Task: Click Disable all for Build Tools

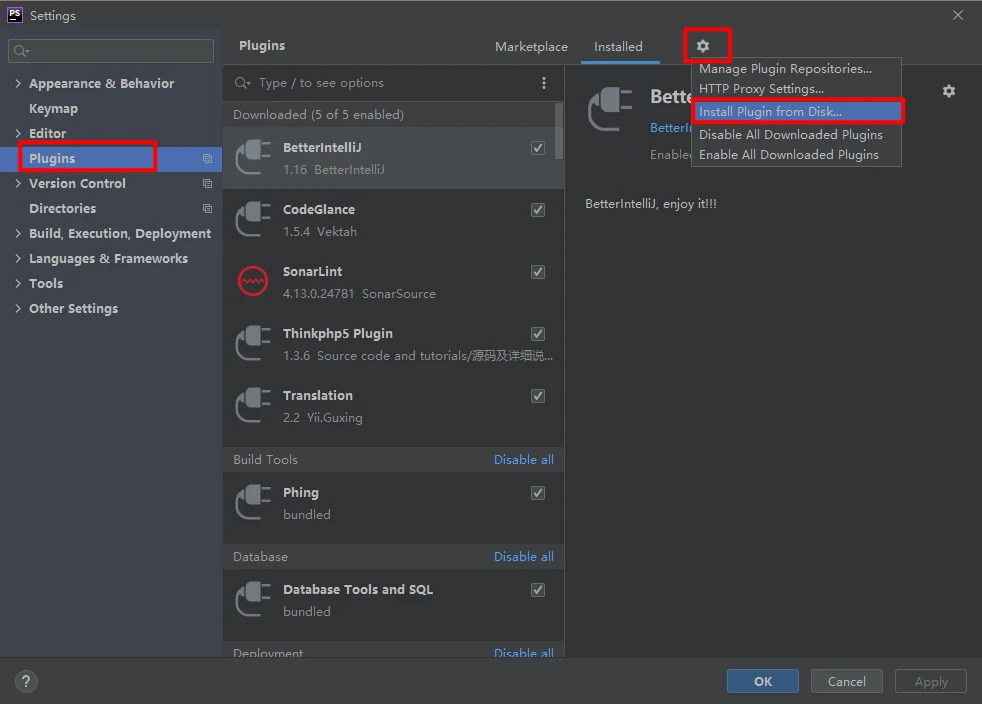Action: (x=523, y=460)
